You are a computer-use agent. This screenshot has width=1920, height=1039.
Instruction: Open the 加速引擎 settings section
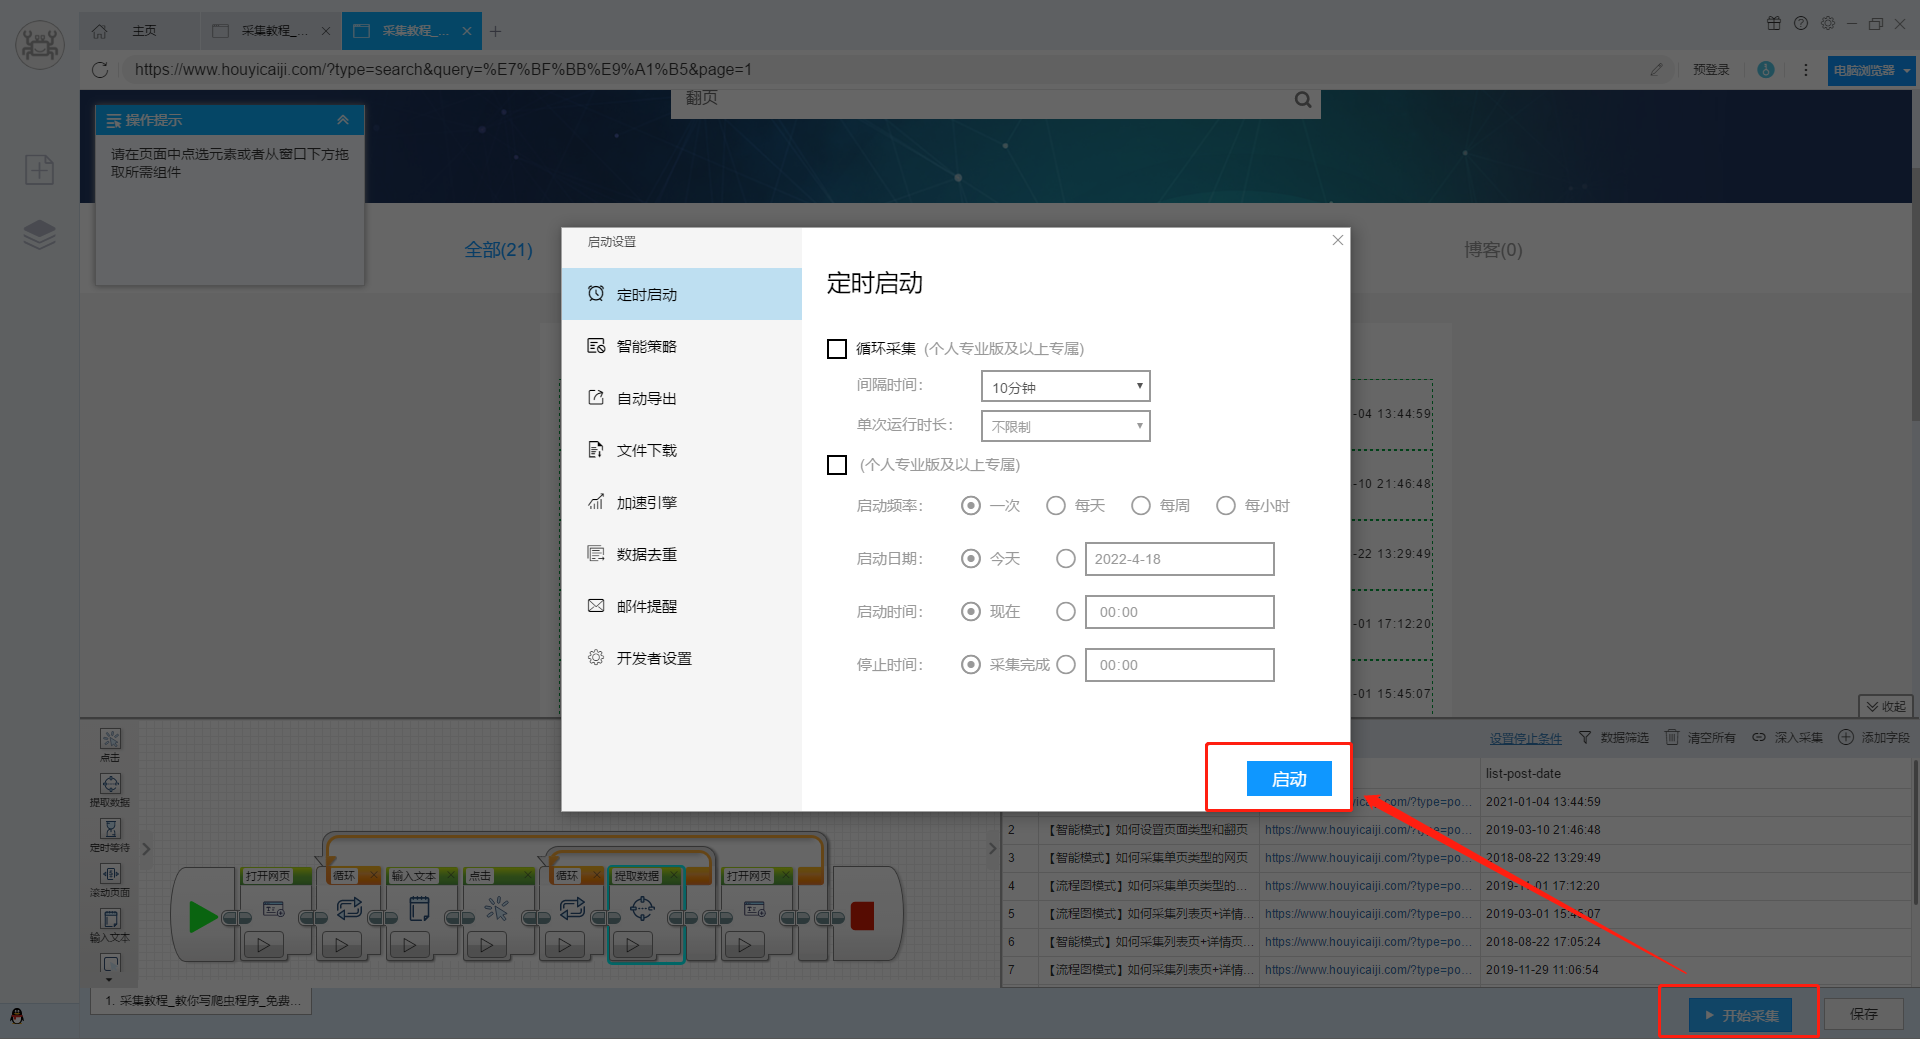click(x=682, y=502)
